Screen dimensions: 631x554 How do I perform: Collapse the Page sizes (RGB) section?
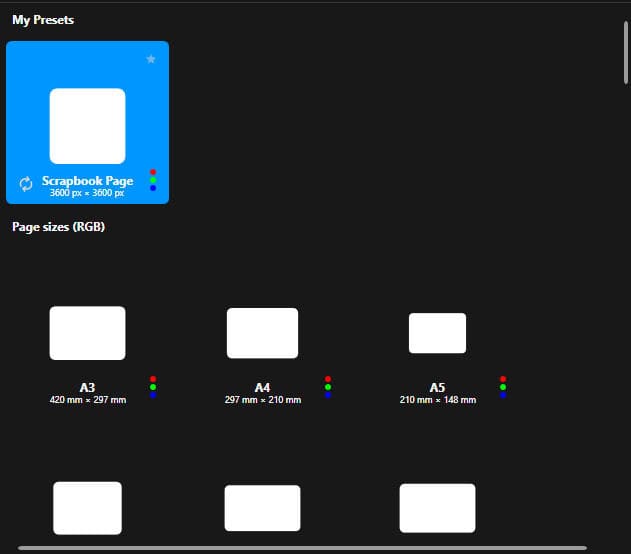click(x=58, y=227)
